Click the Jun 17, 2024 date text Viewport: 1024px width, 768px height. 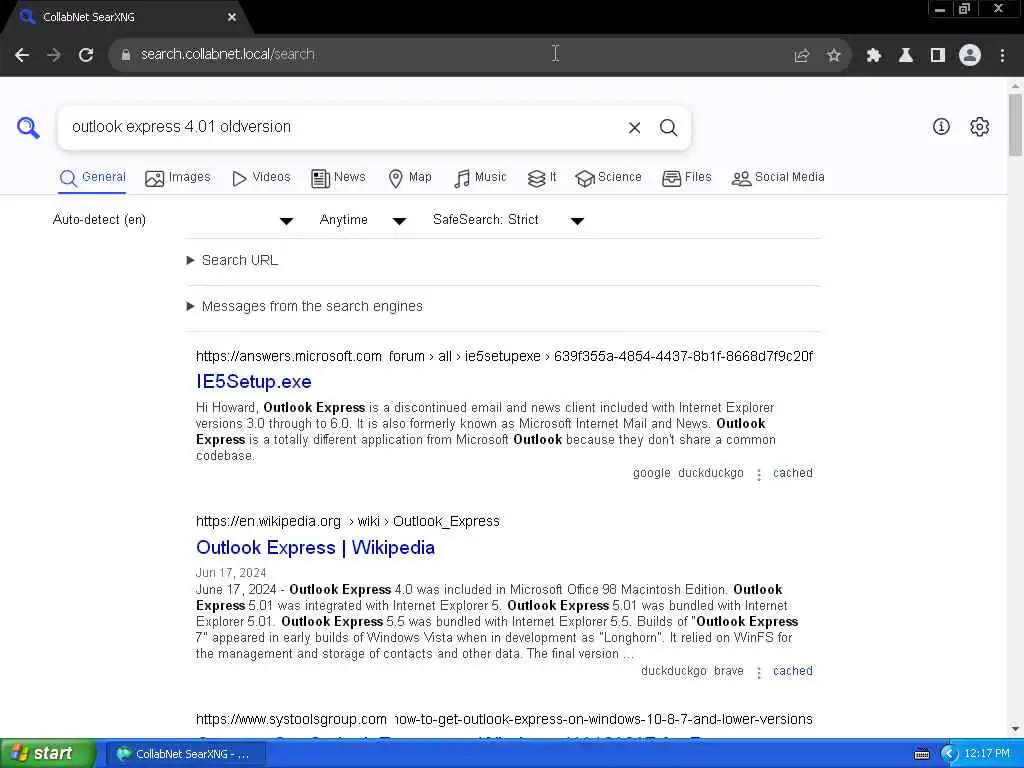(231, 573)
